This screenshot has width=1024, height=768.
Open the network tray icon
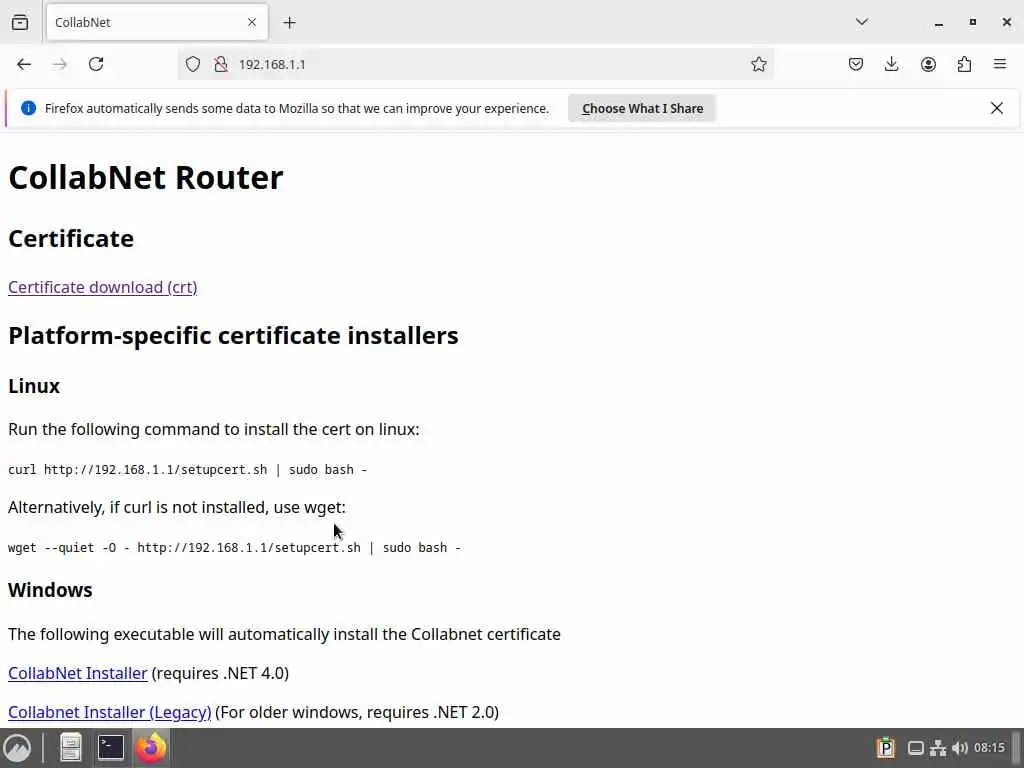(x=938, y=748)
